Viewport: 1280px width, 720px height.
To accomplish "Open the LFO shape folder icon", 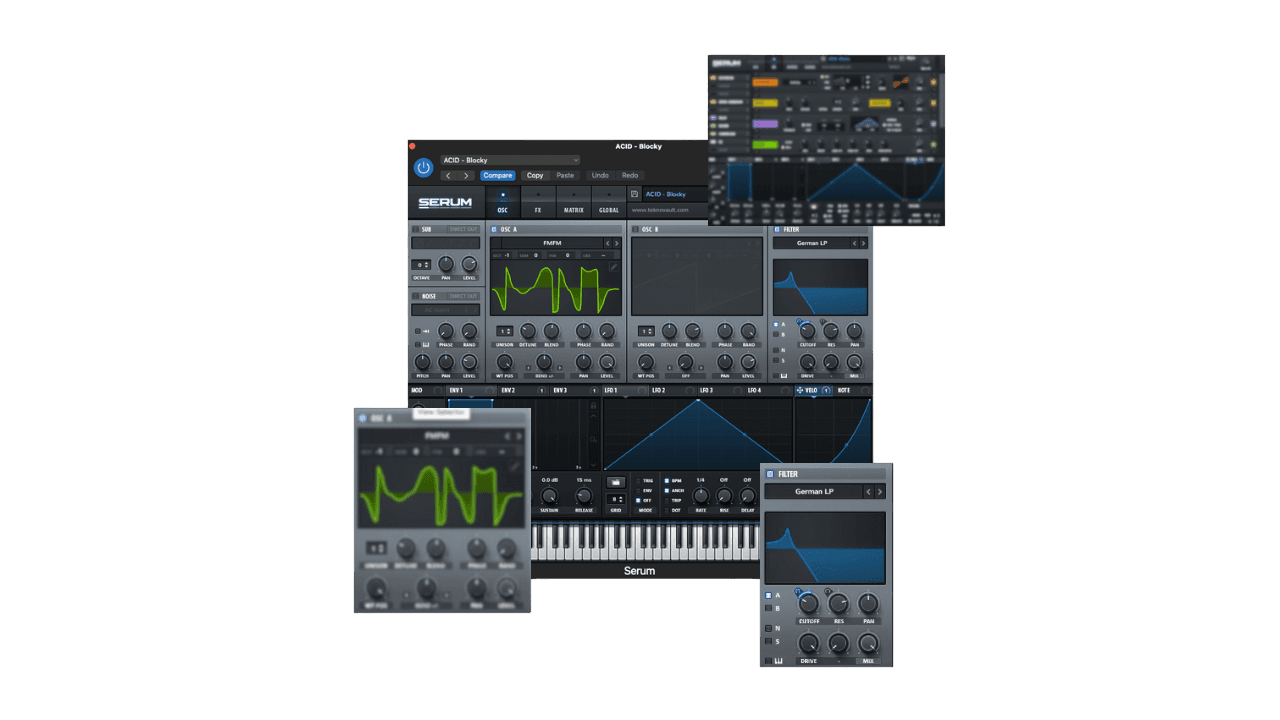I will click(616, 482).
